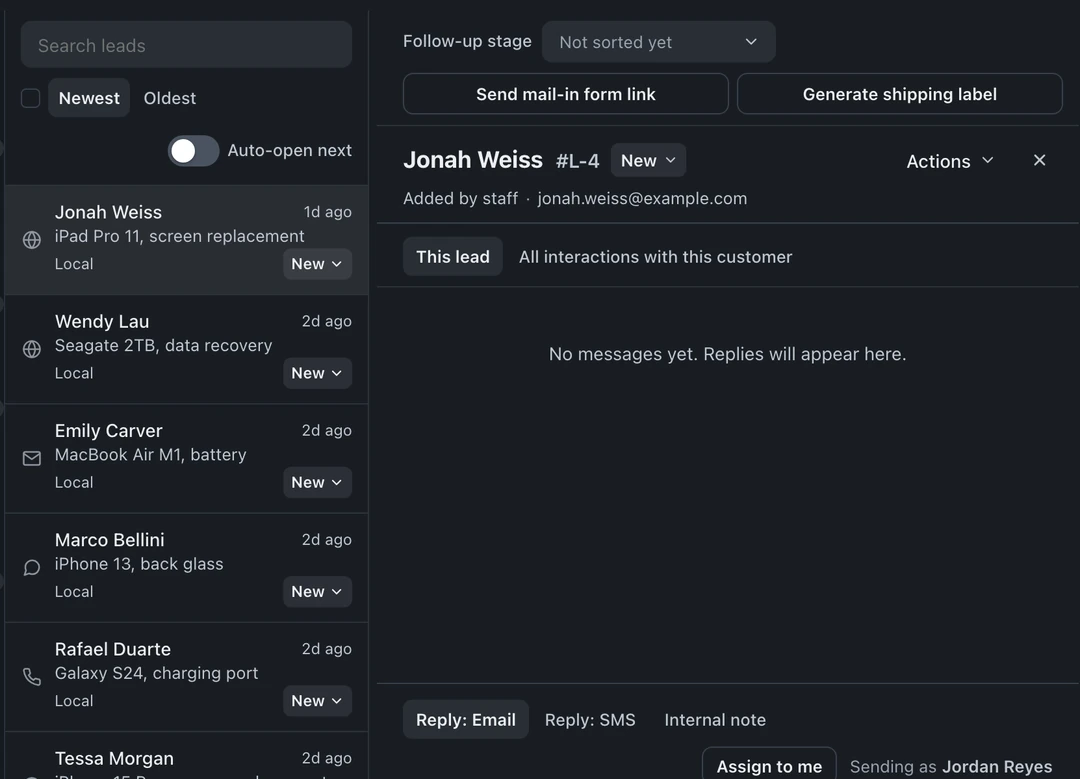The image size is (1080, 779).
Task: Click jonah.weiss@example.com email address
Action: coord(642,198)
